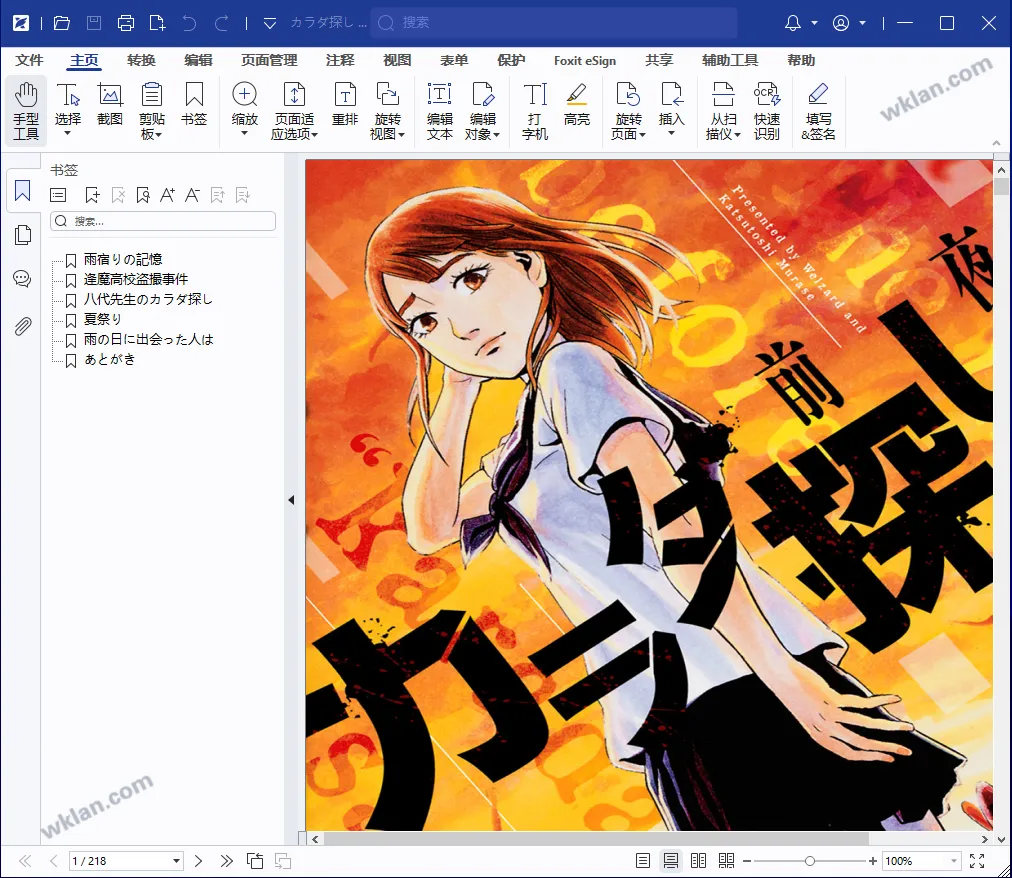Open the user account icon
Image resolution: width=1012 pixels, height=878 pixels.
(x=841, y=23)
